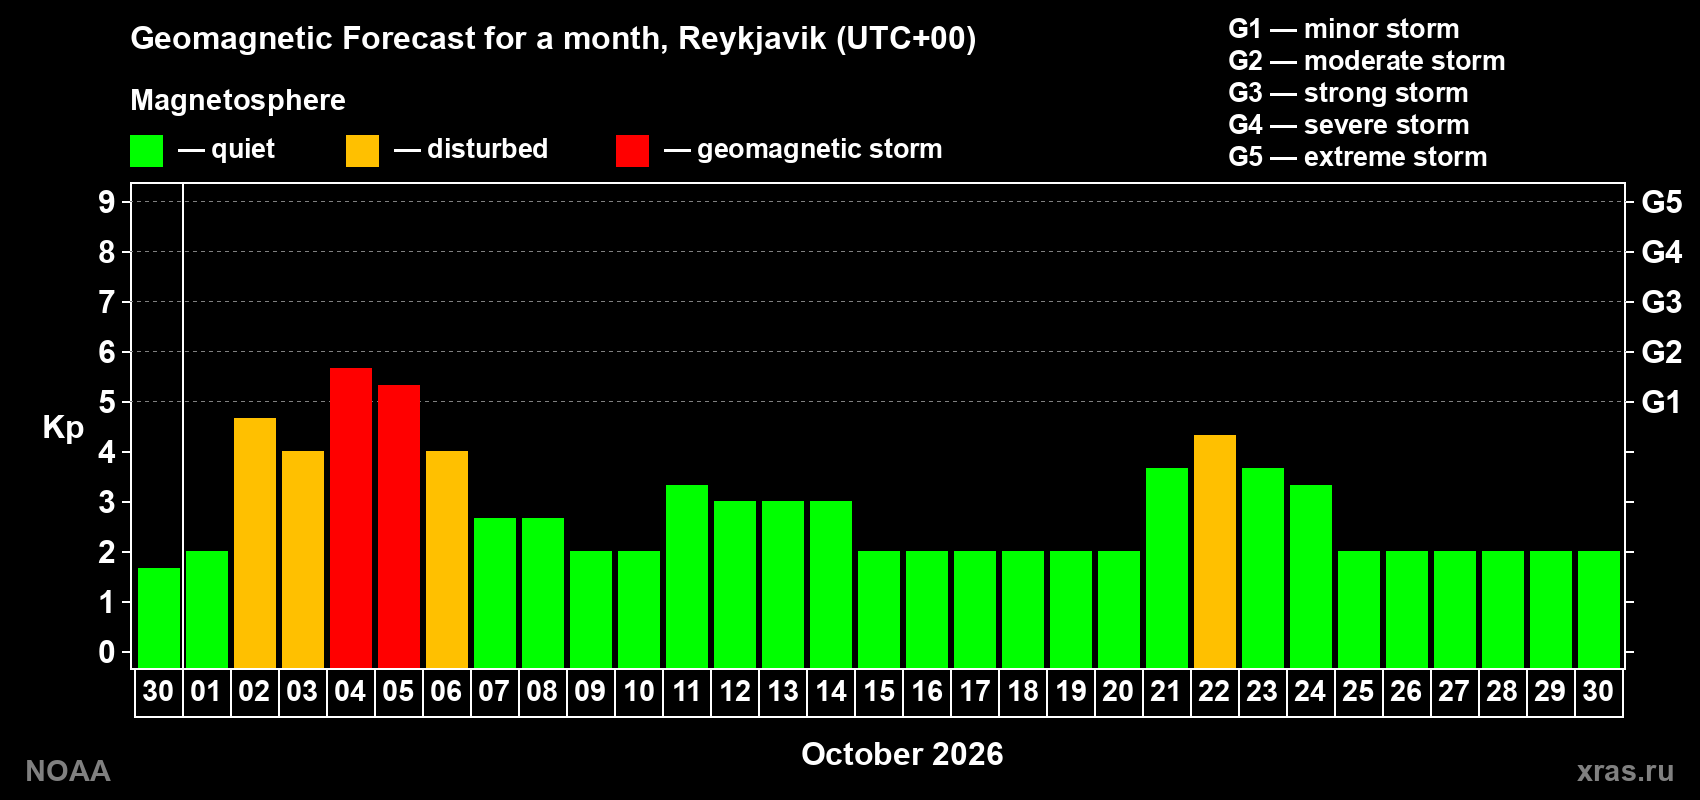
Task: Click the date label '04' on the x-axis
Action: point(350,691)
